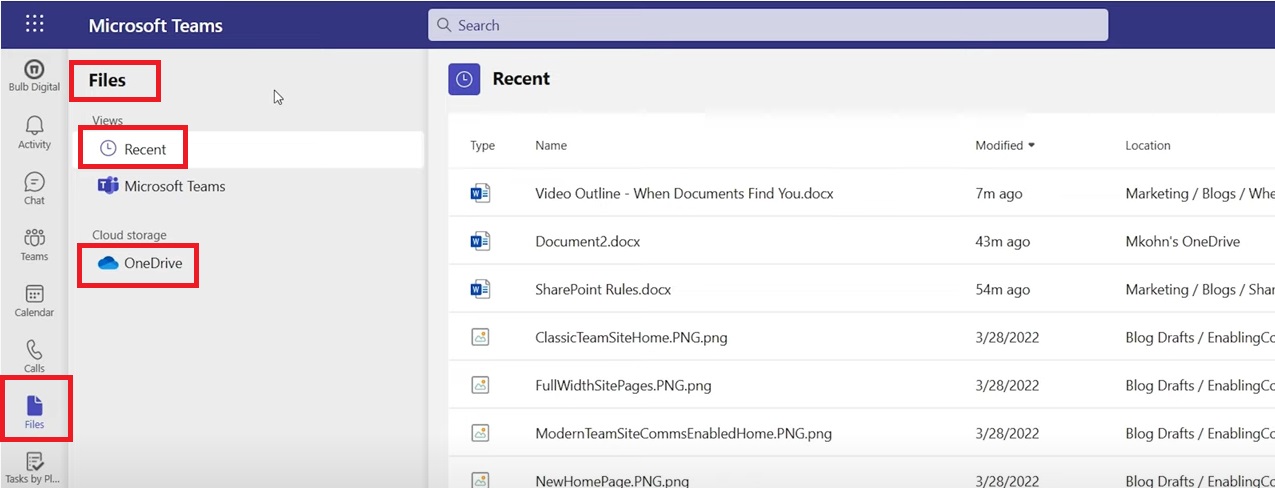The height and width of the screenshot is (488, 1275).
Task: Open Calendar in the app rail
Action: point(34,300)
